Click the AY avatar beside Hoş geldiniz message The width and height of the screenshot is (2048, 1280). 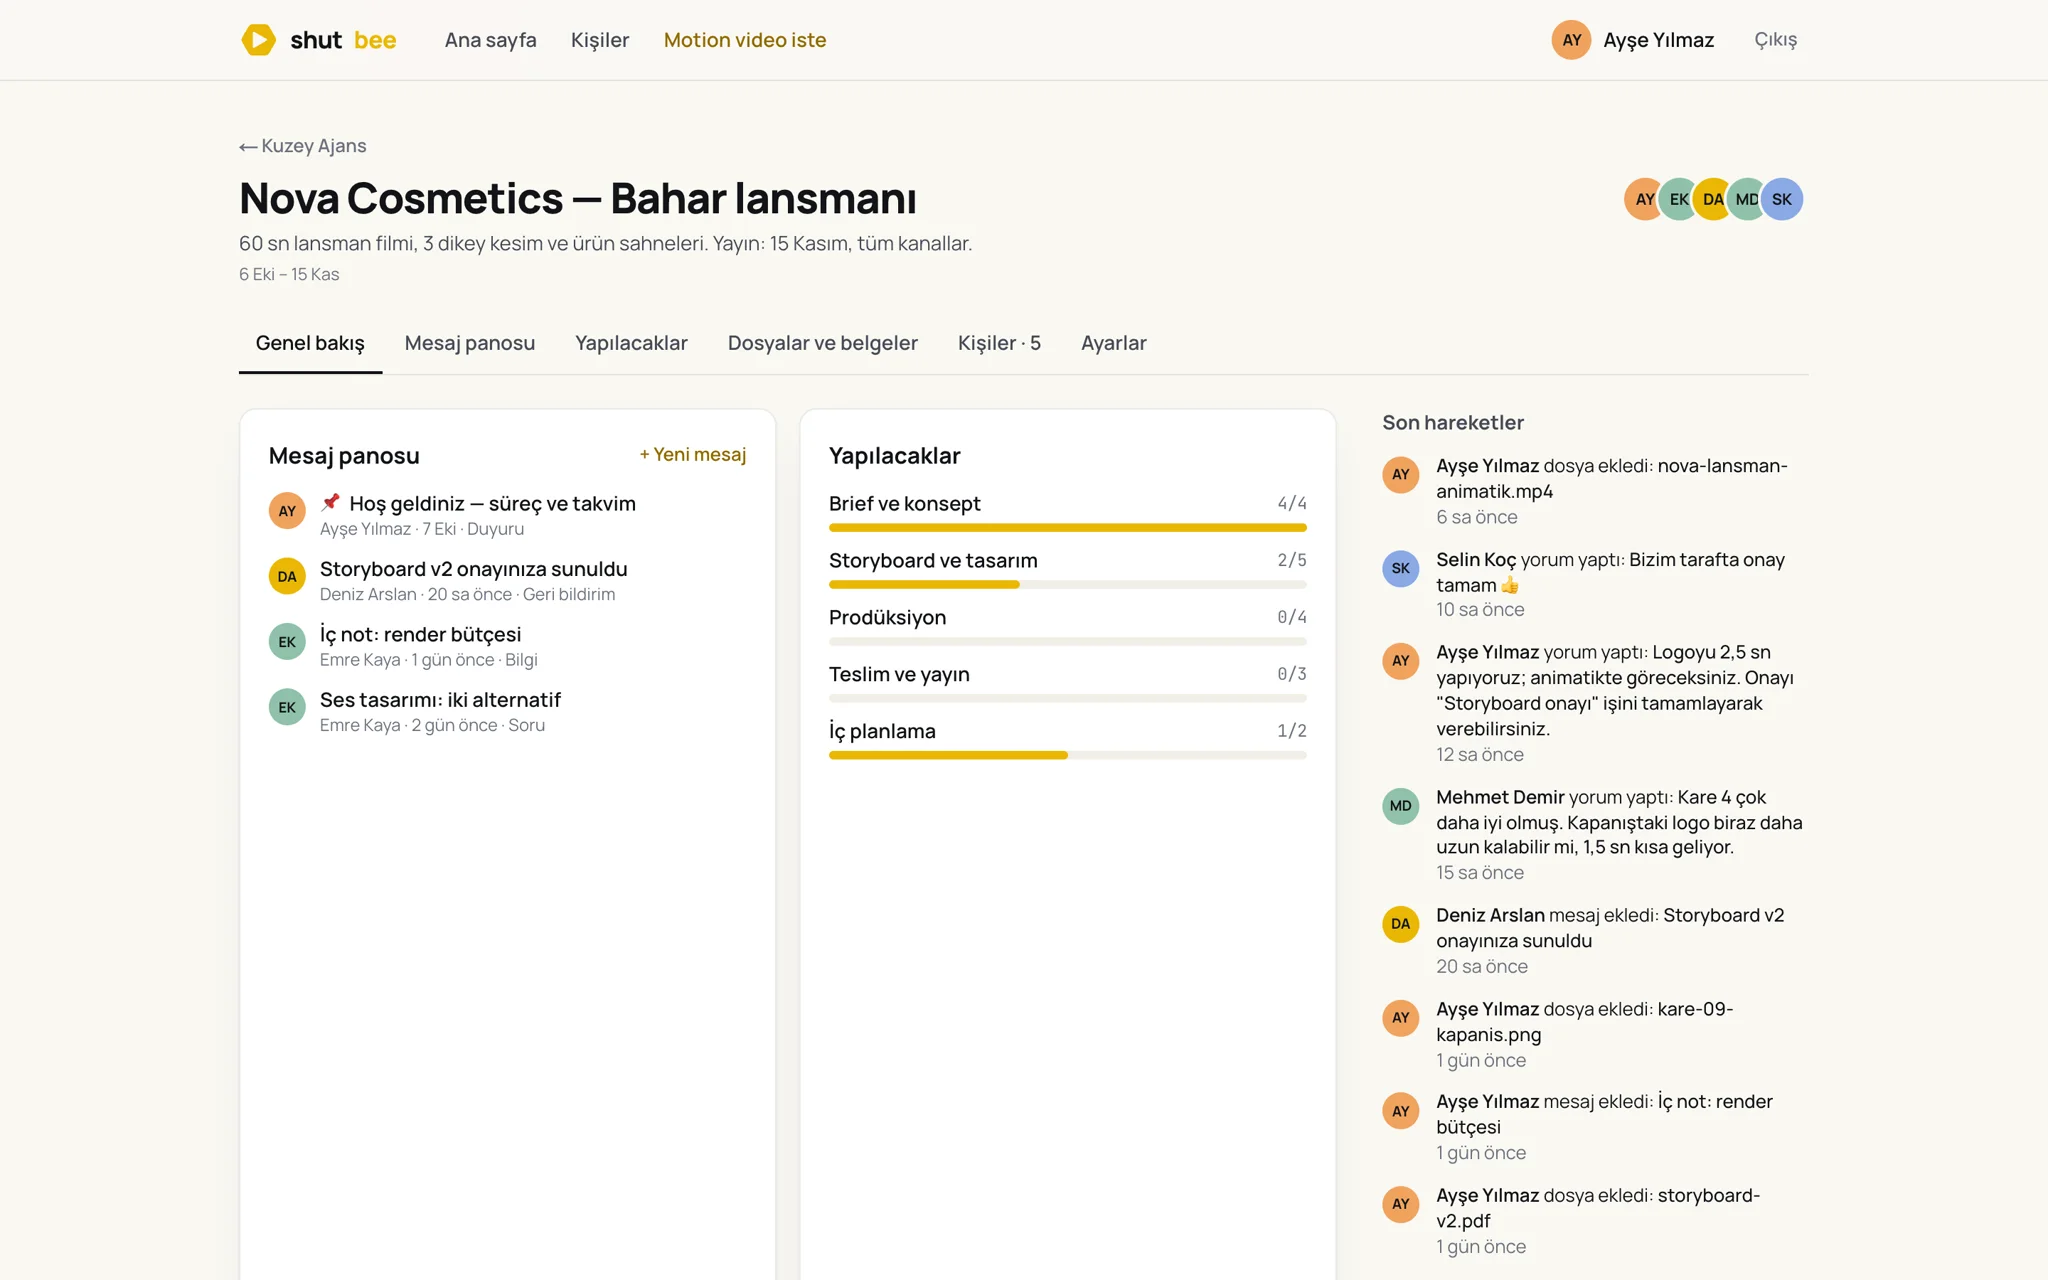287,511
